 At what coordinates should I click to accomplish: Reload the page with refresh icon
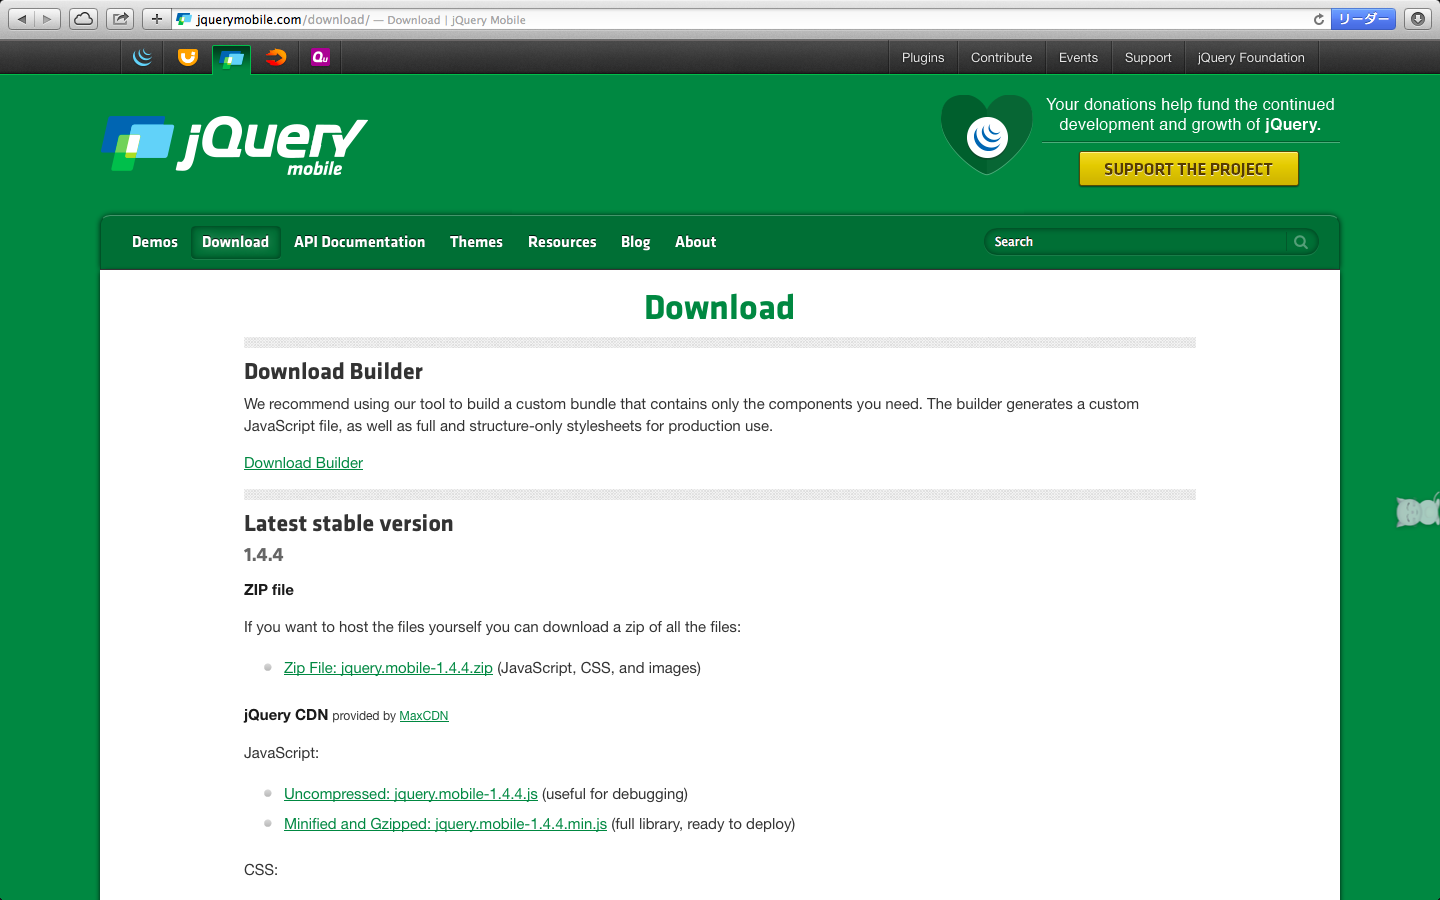[x=1318, y=19]
